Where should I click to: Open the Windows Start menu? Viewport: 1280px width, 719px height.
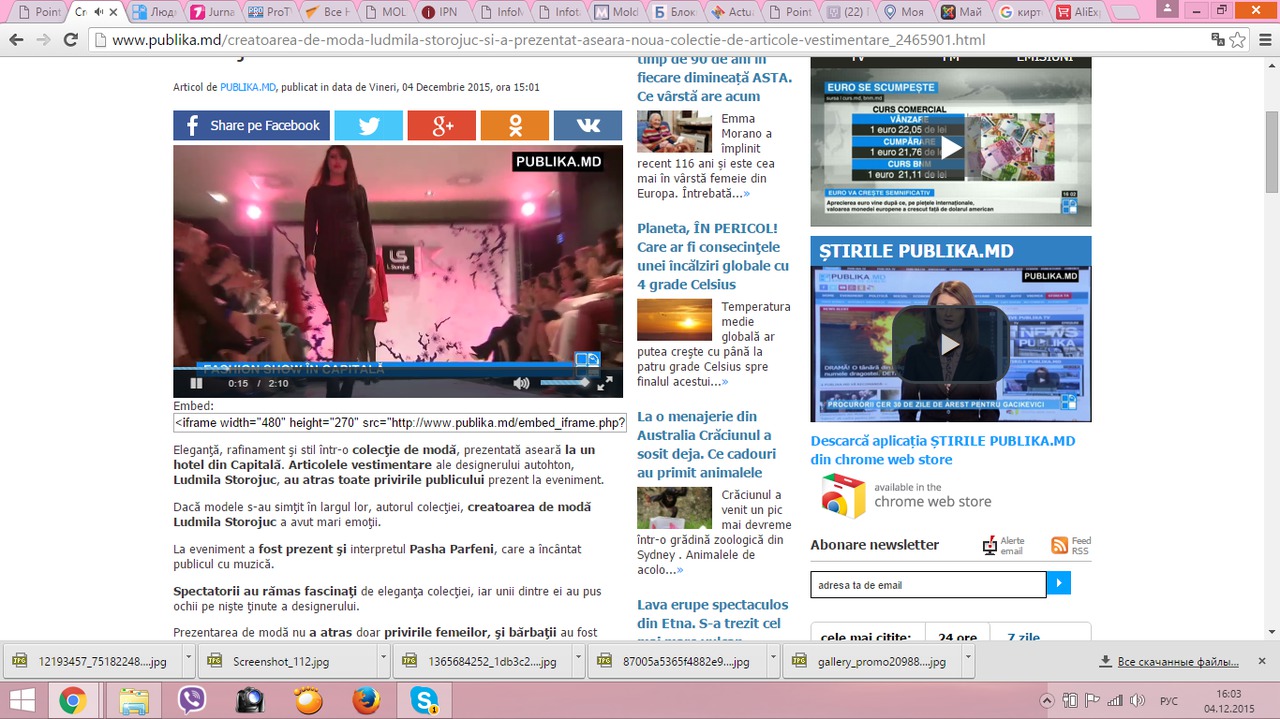pos(22,700)
